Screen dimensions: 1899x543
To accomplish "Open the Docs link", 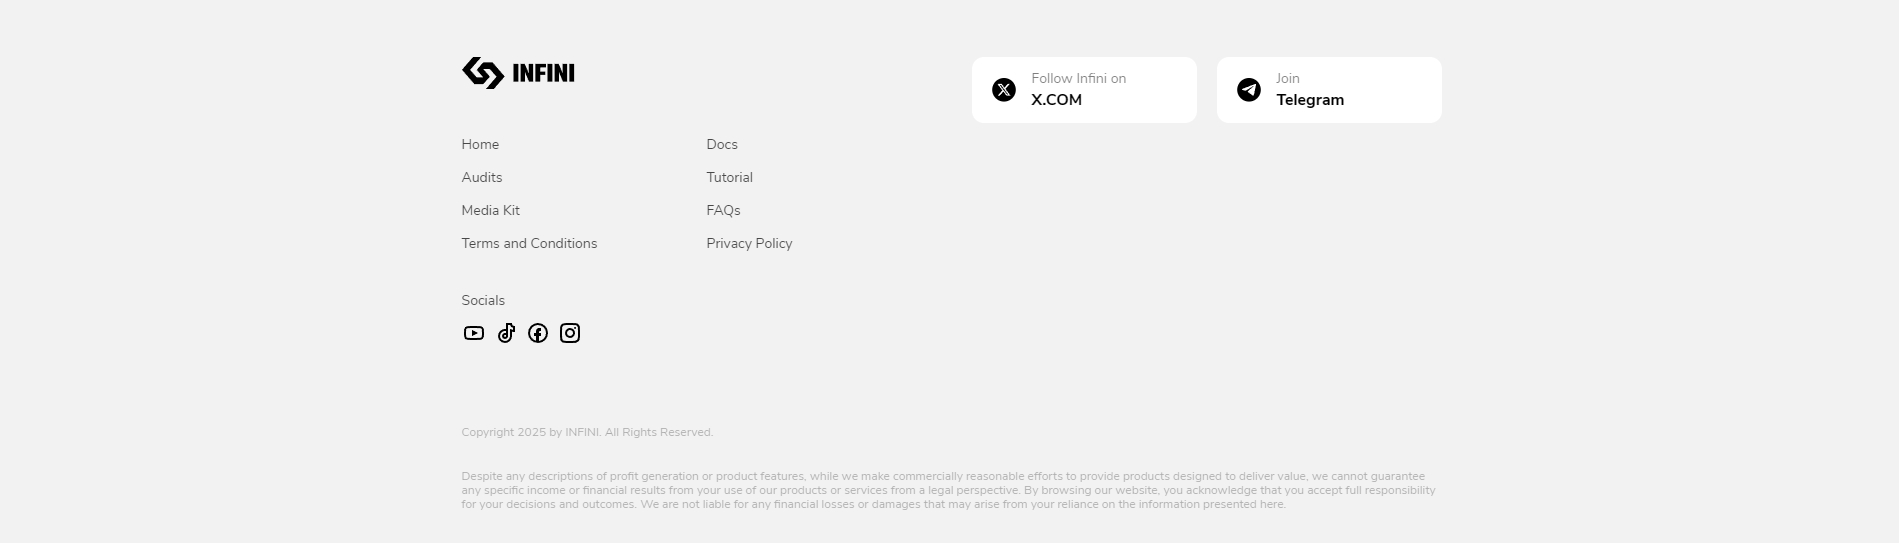I will pyautogui.click(x=722, y=144).
